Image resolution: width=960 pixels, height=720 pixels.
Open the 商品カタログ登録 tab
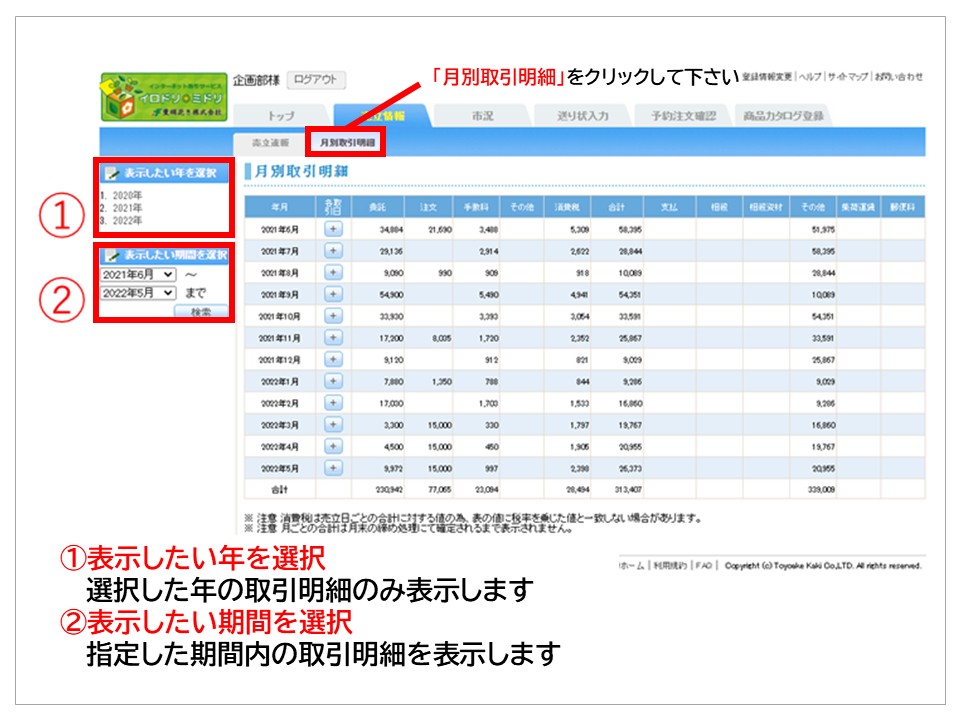[784, 116]
